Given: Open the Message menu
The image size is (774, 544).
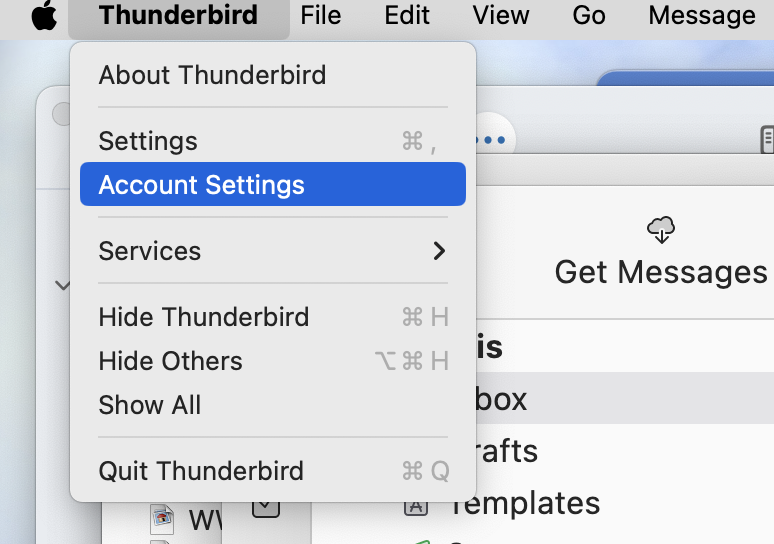Looking at the screenshot, I should click(x=701, y=16).
